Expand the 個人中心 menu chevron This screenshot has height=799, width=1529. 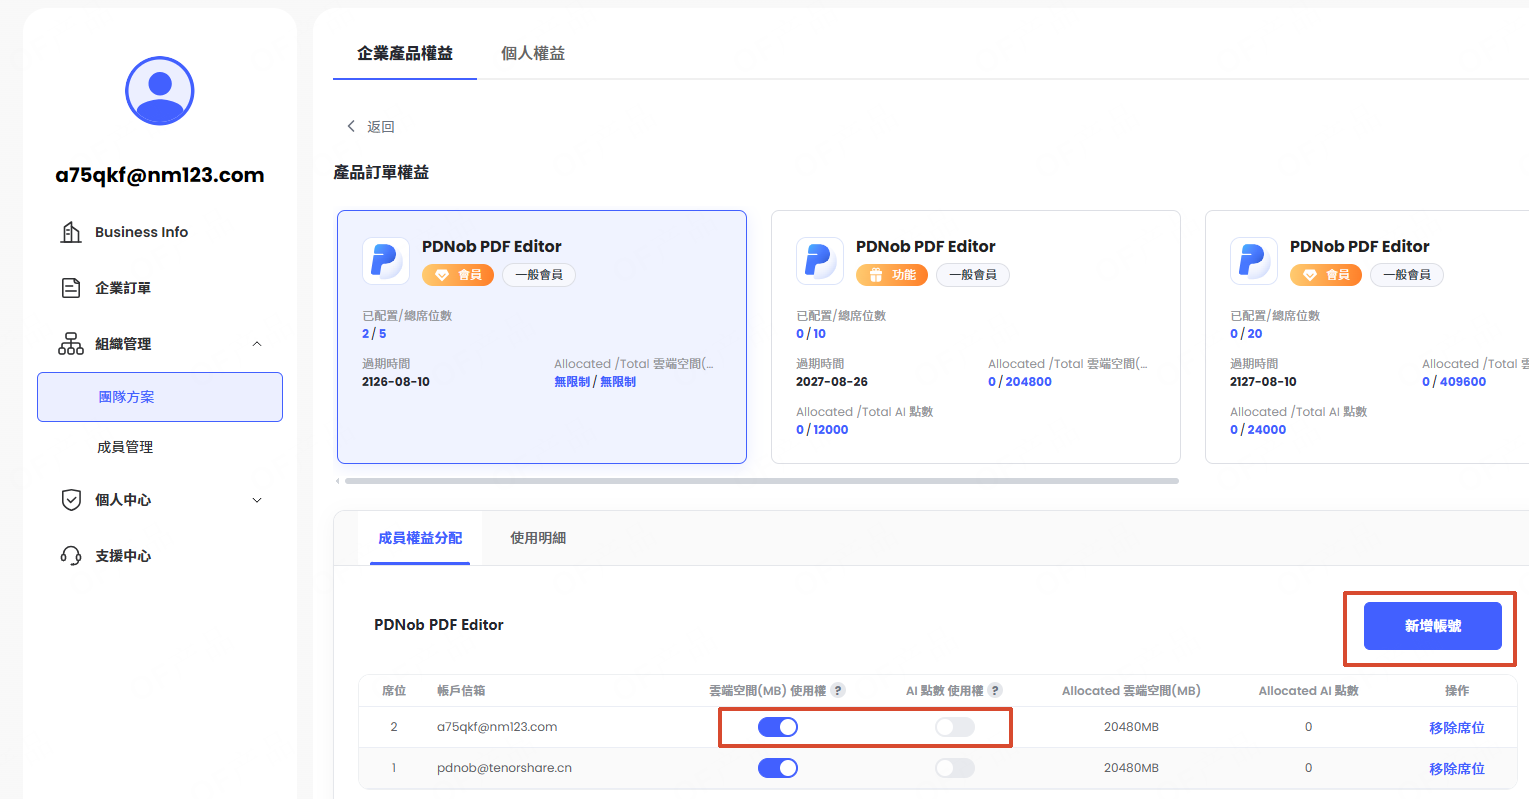(x=257, y=500)
